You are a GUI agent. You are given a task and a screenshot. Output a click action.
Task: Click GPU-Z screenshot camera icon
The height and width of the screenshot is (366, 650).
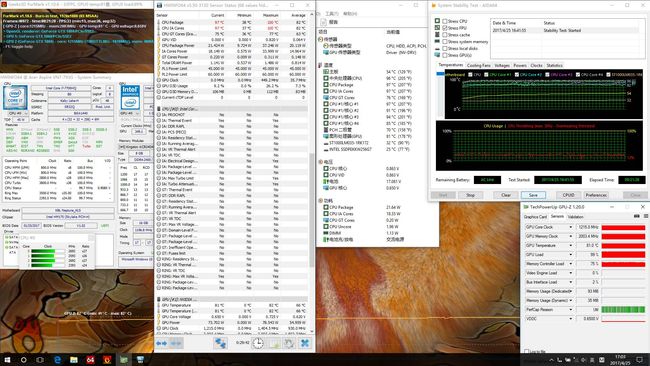point(637,216)
